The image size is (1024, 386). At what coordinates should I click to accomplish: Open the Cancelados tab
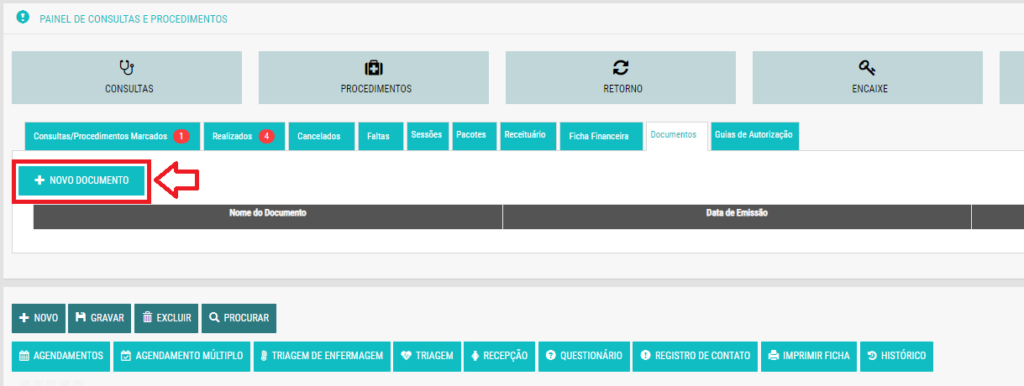pos(321,137)
